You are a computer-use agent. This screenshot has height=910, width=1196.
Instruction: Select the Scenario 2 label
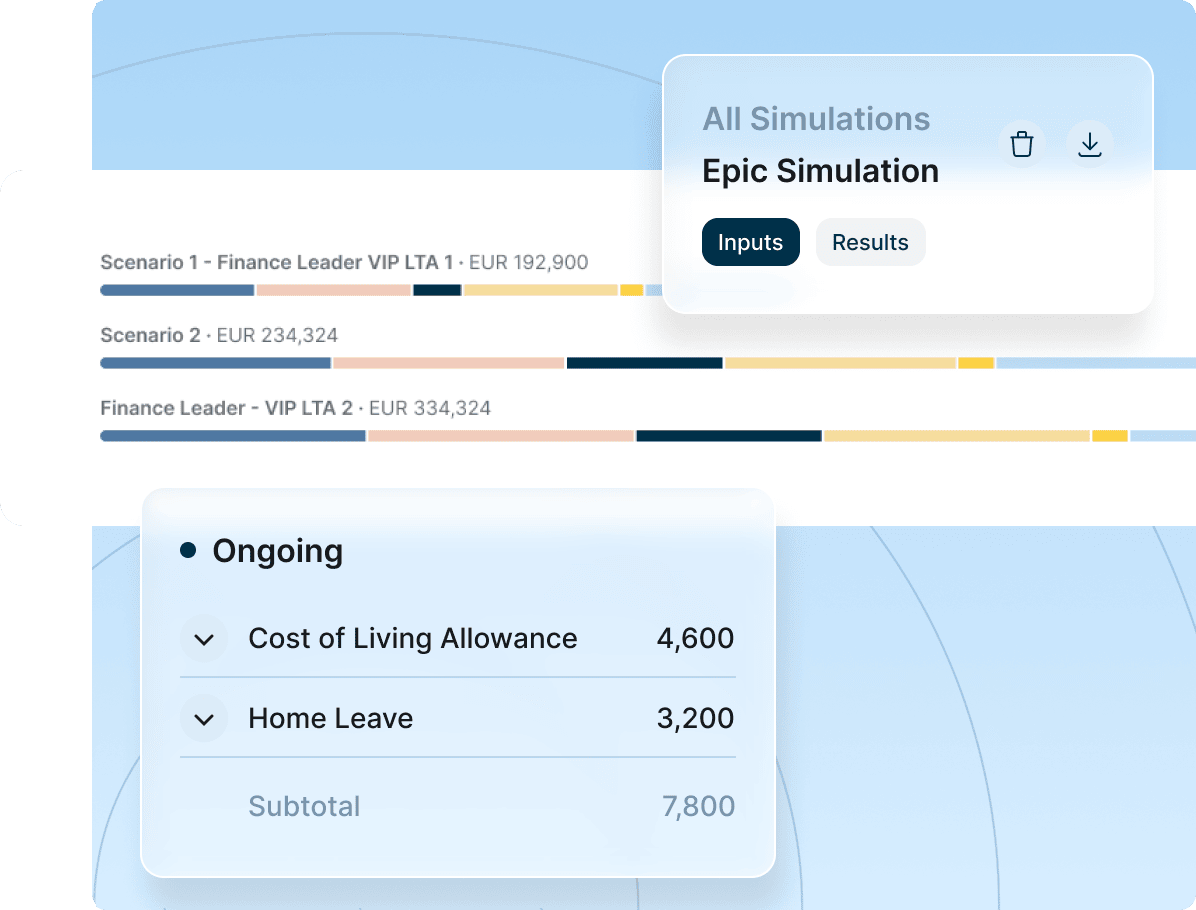click(150, 335)
